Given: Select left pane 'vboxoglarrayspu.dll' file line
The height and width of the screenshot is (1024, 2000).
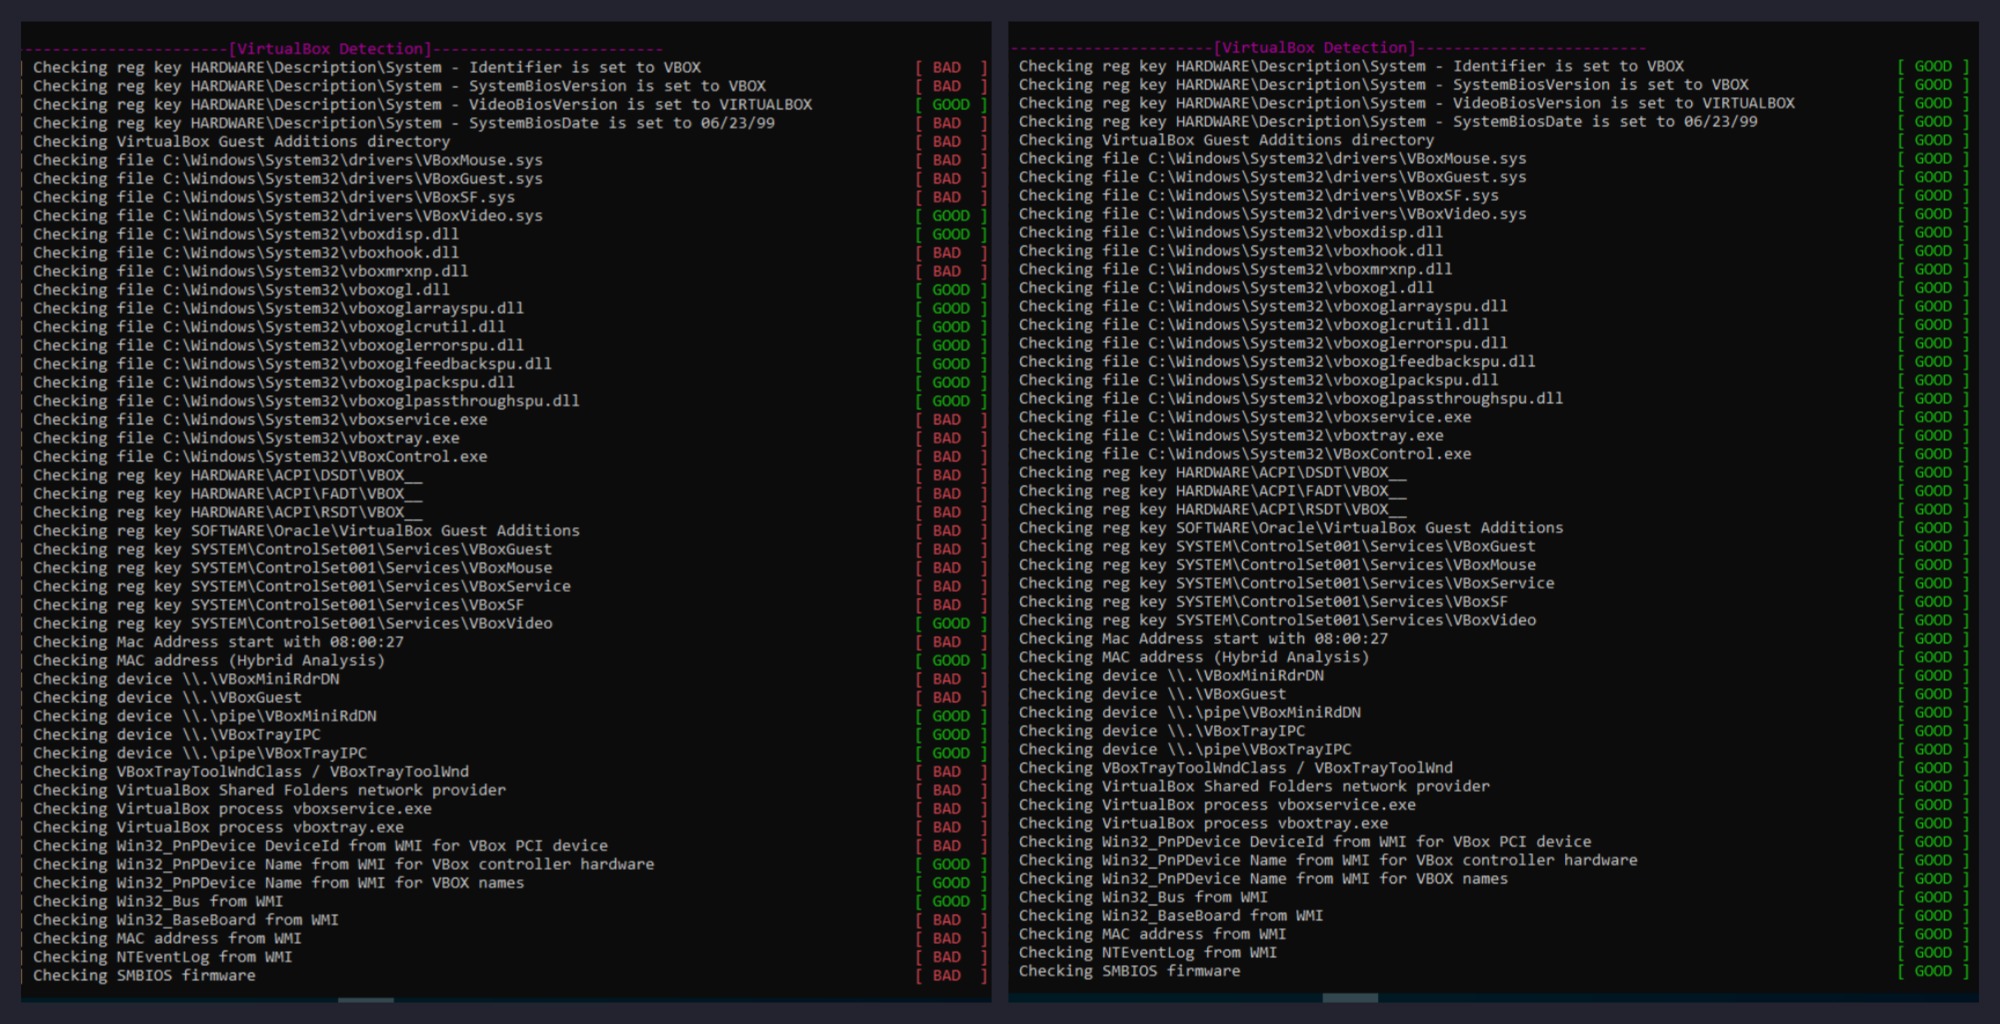Looking at the screenshot, I should pyautogui.click(x=279, y=308).
